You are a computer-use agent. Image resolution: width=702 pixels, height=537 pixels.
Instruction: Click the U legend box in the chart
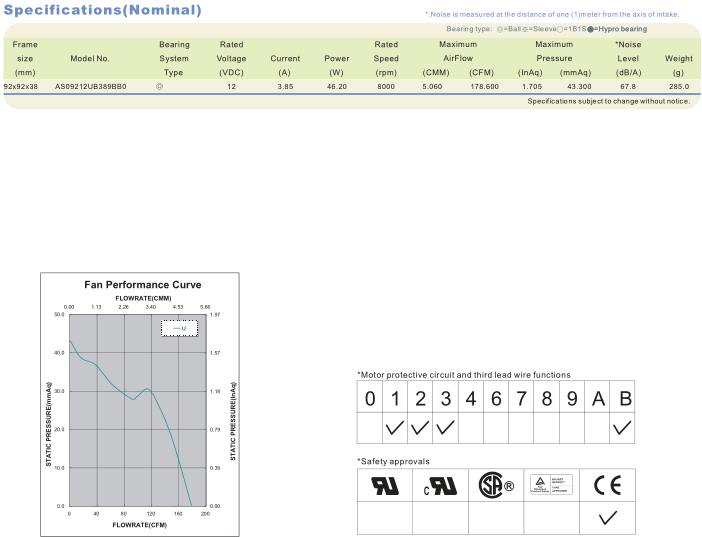(179, 328)
